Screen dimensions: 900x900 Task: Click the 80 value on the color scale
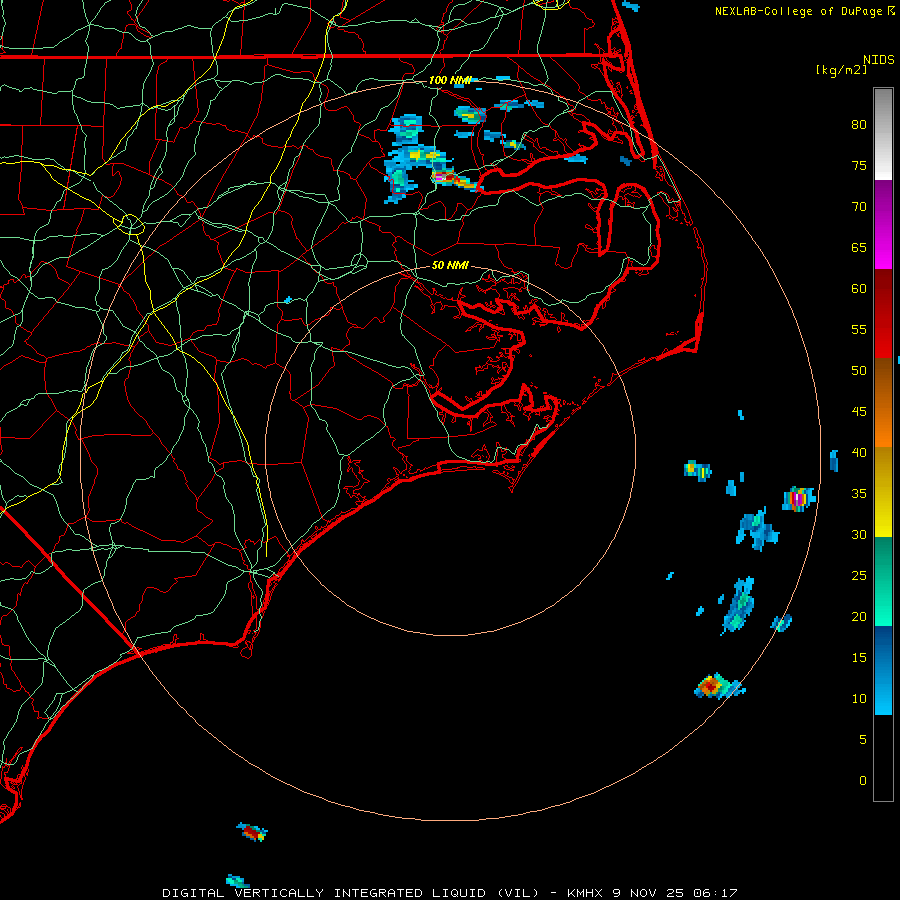coord(859,125)
